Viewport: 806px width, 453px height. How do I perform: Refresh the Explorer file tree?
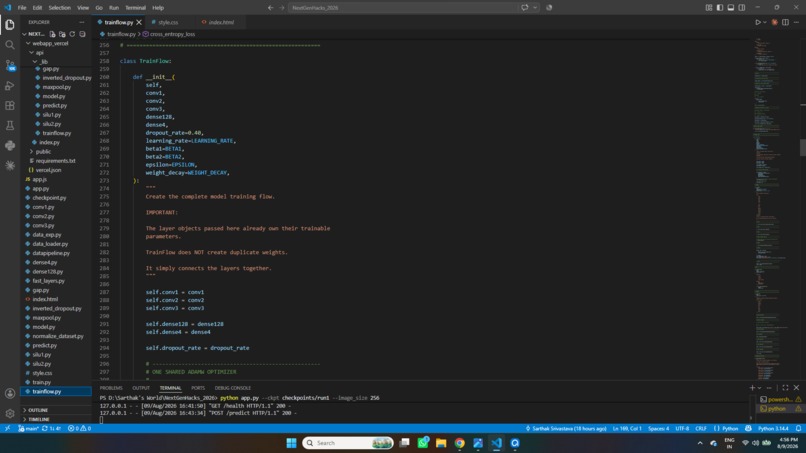coord(72,34)
